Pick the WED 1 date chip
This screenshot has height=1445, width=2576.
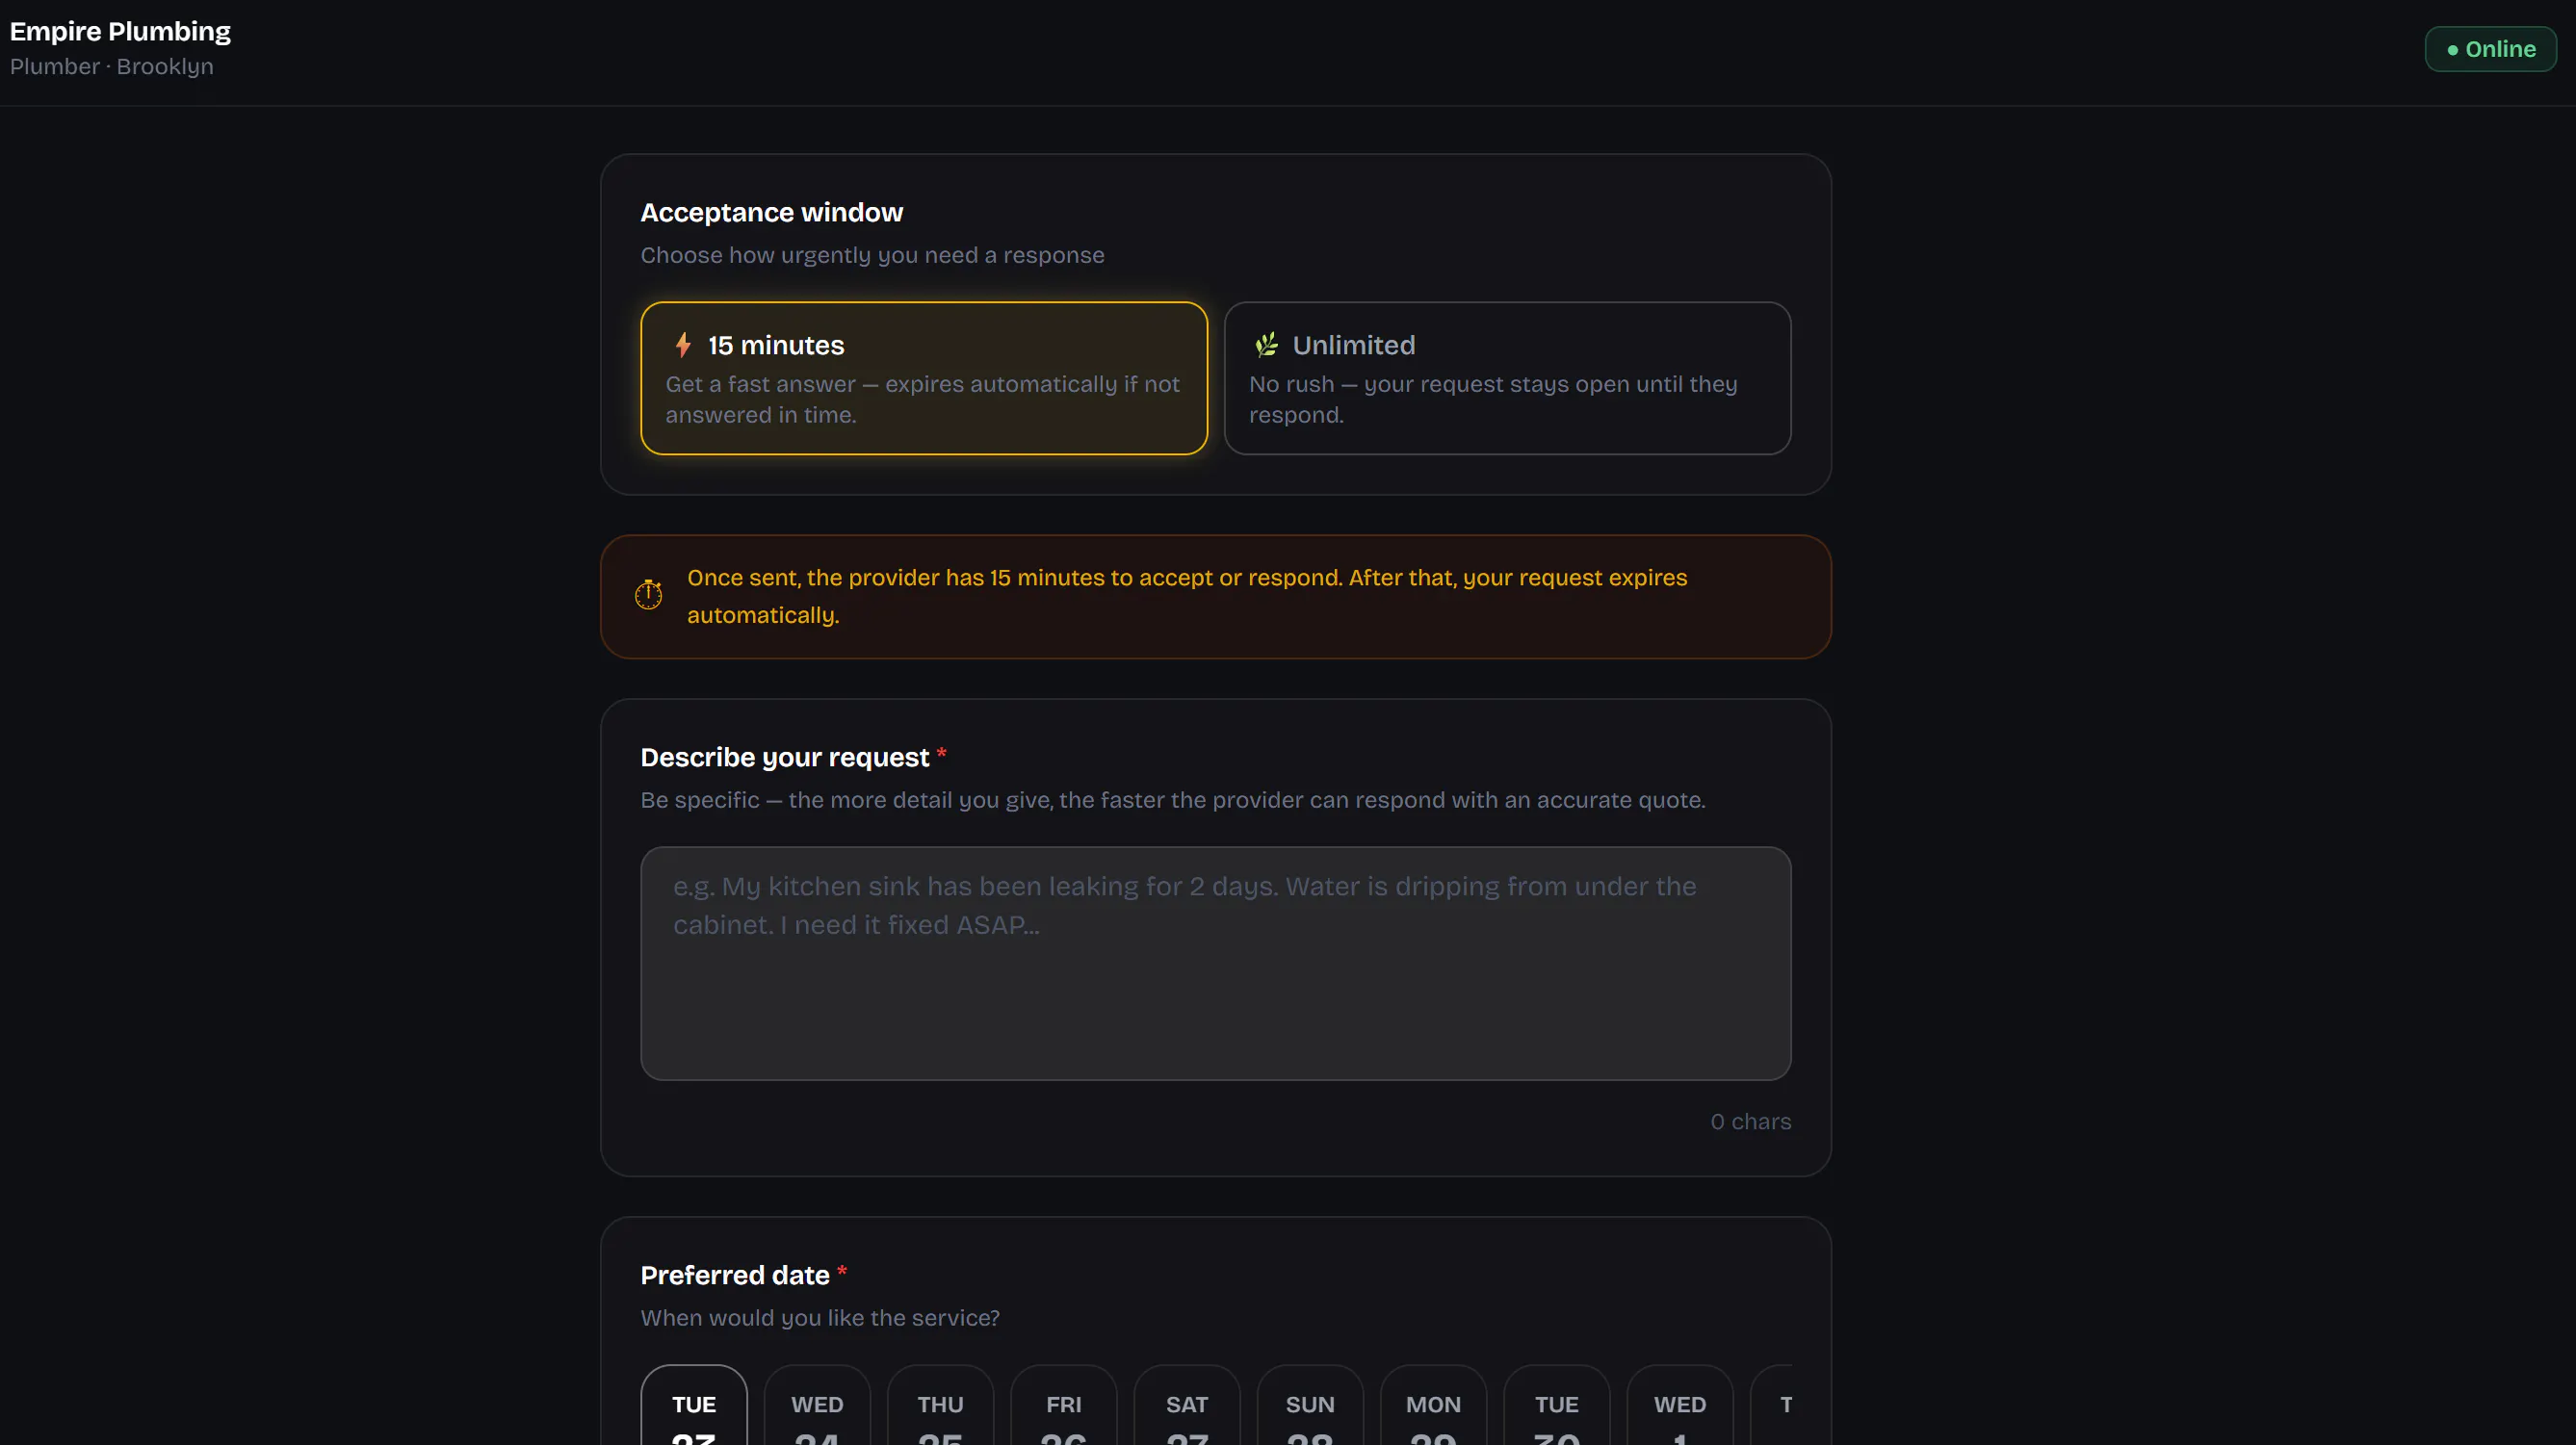click(x=1680, y=1405)
